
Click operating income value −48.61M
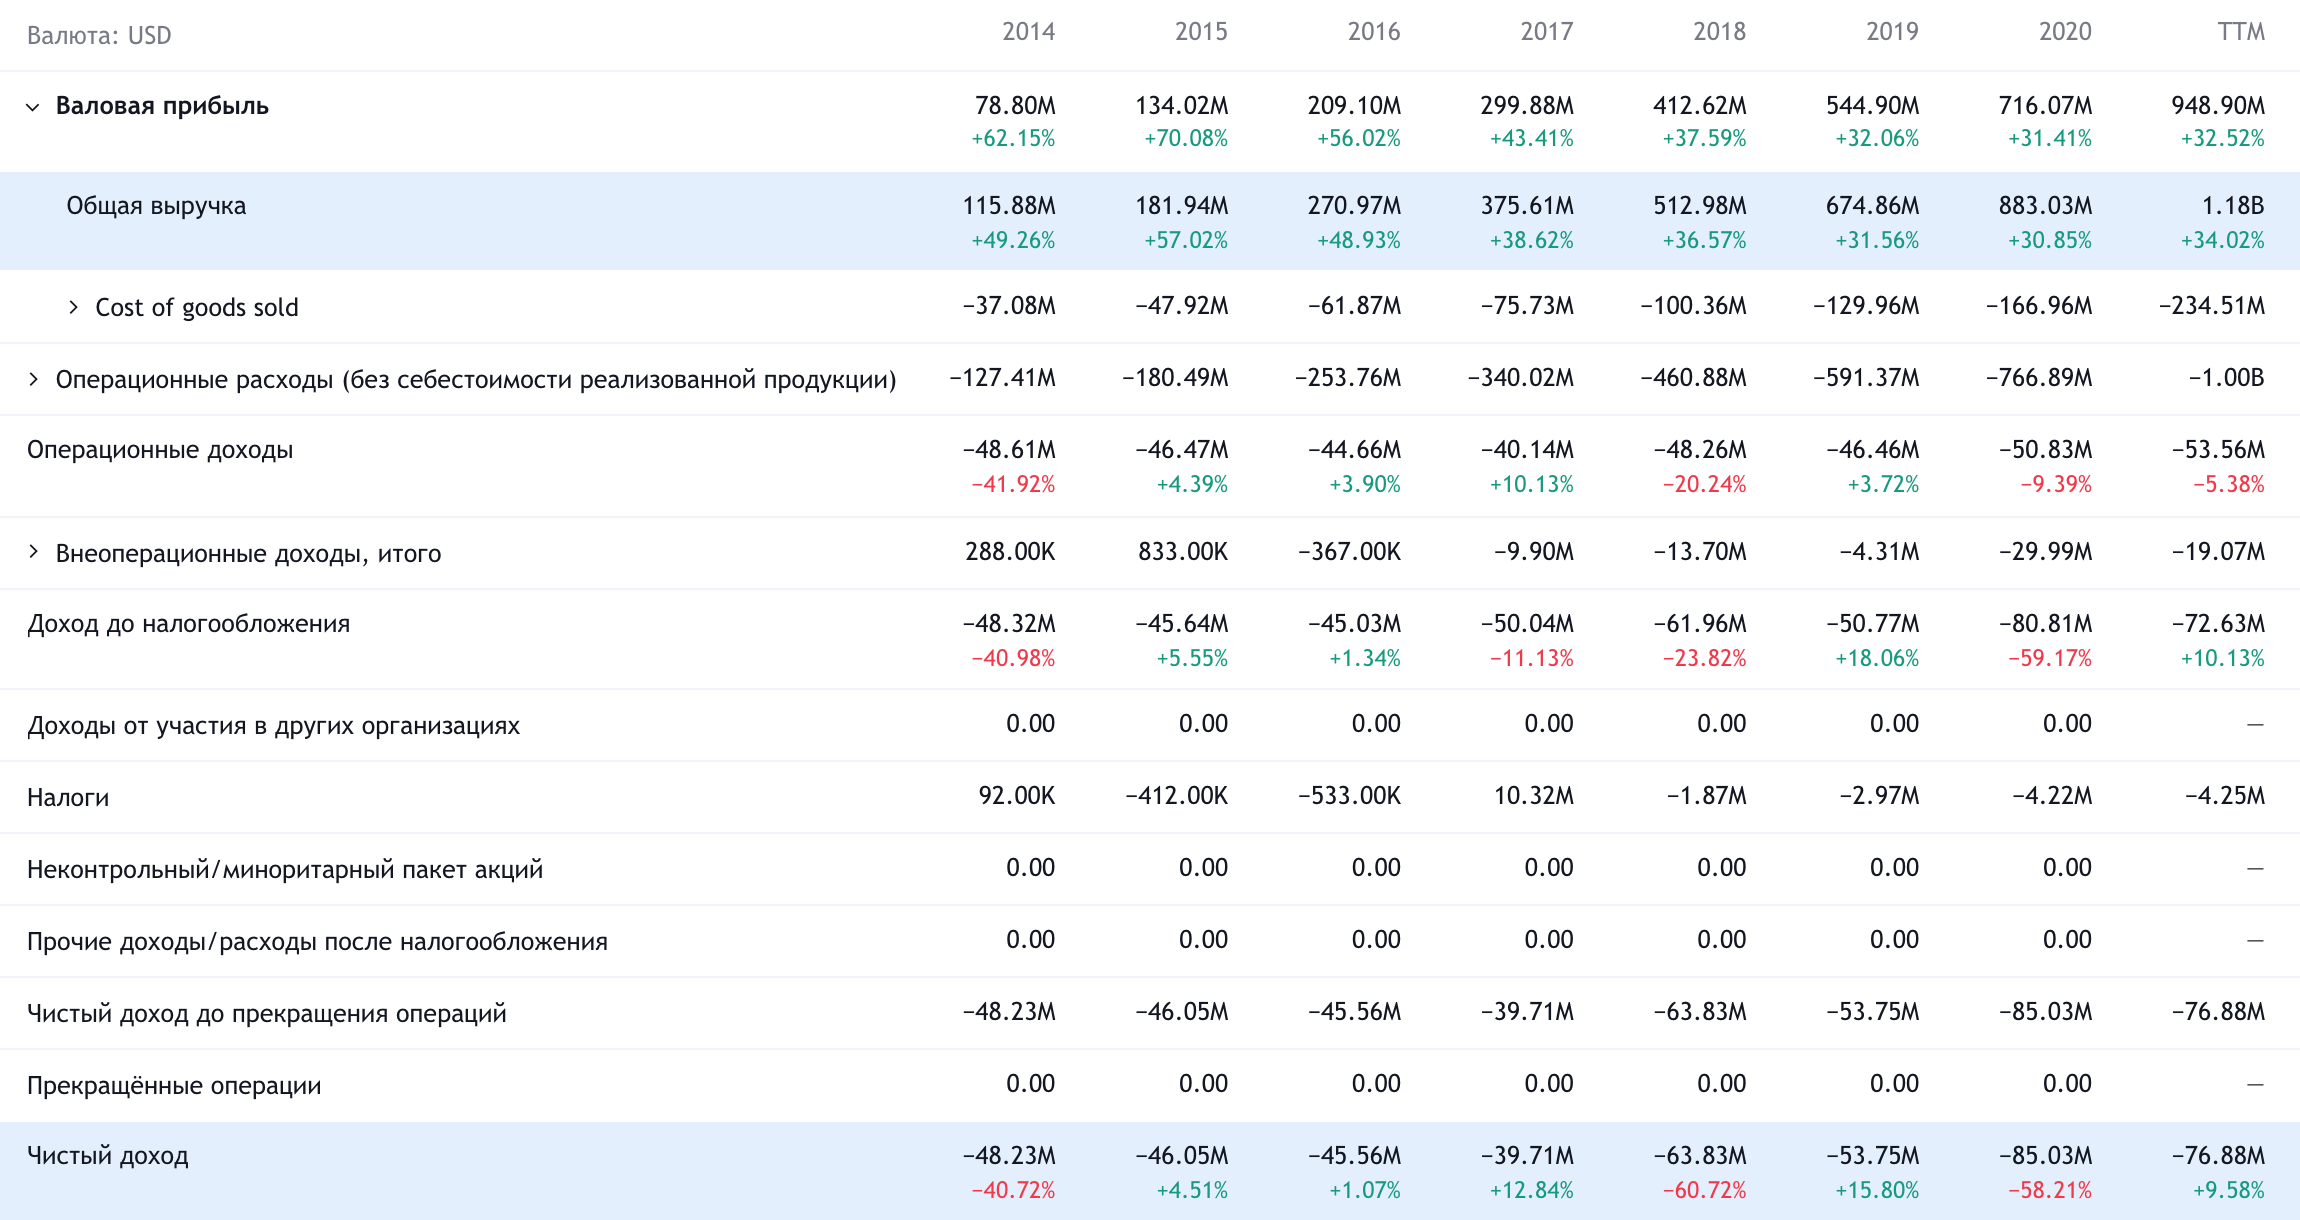(1009, 450)
